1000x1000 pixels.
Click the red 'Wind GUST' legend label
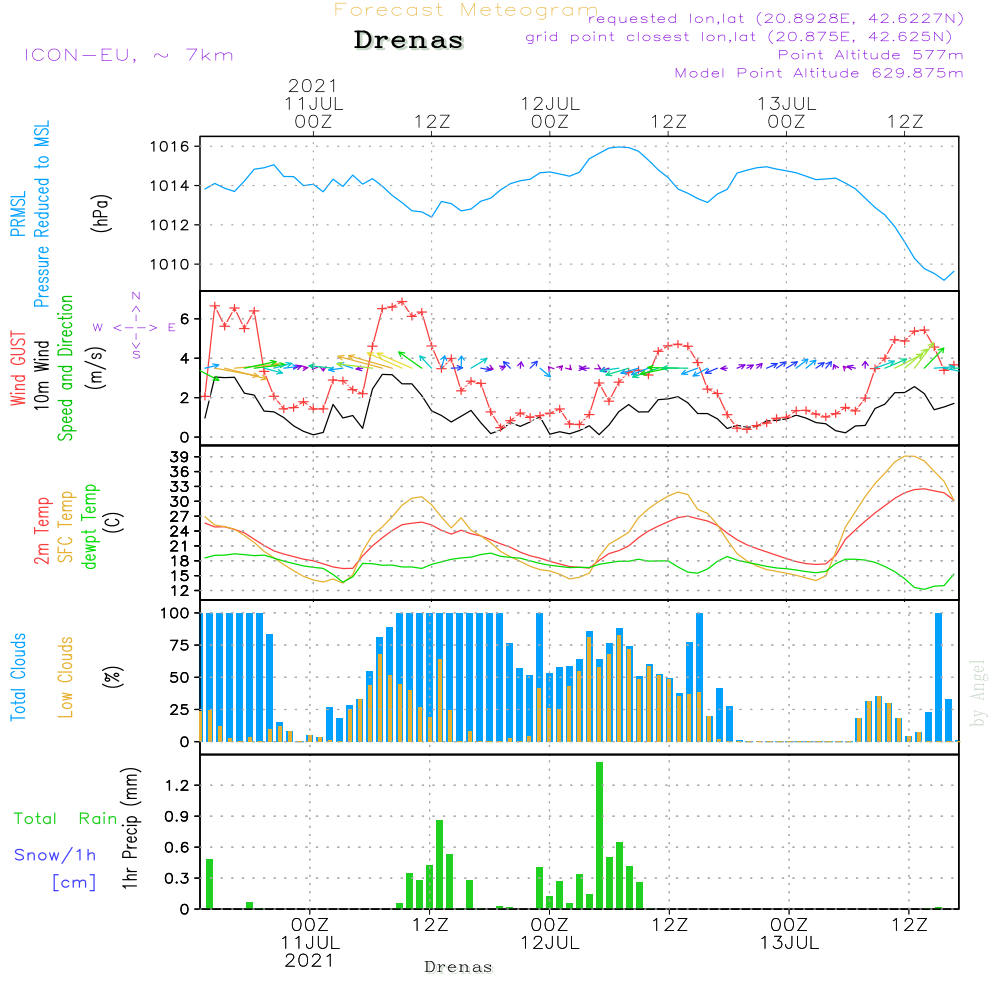pos(18,369)
